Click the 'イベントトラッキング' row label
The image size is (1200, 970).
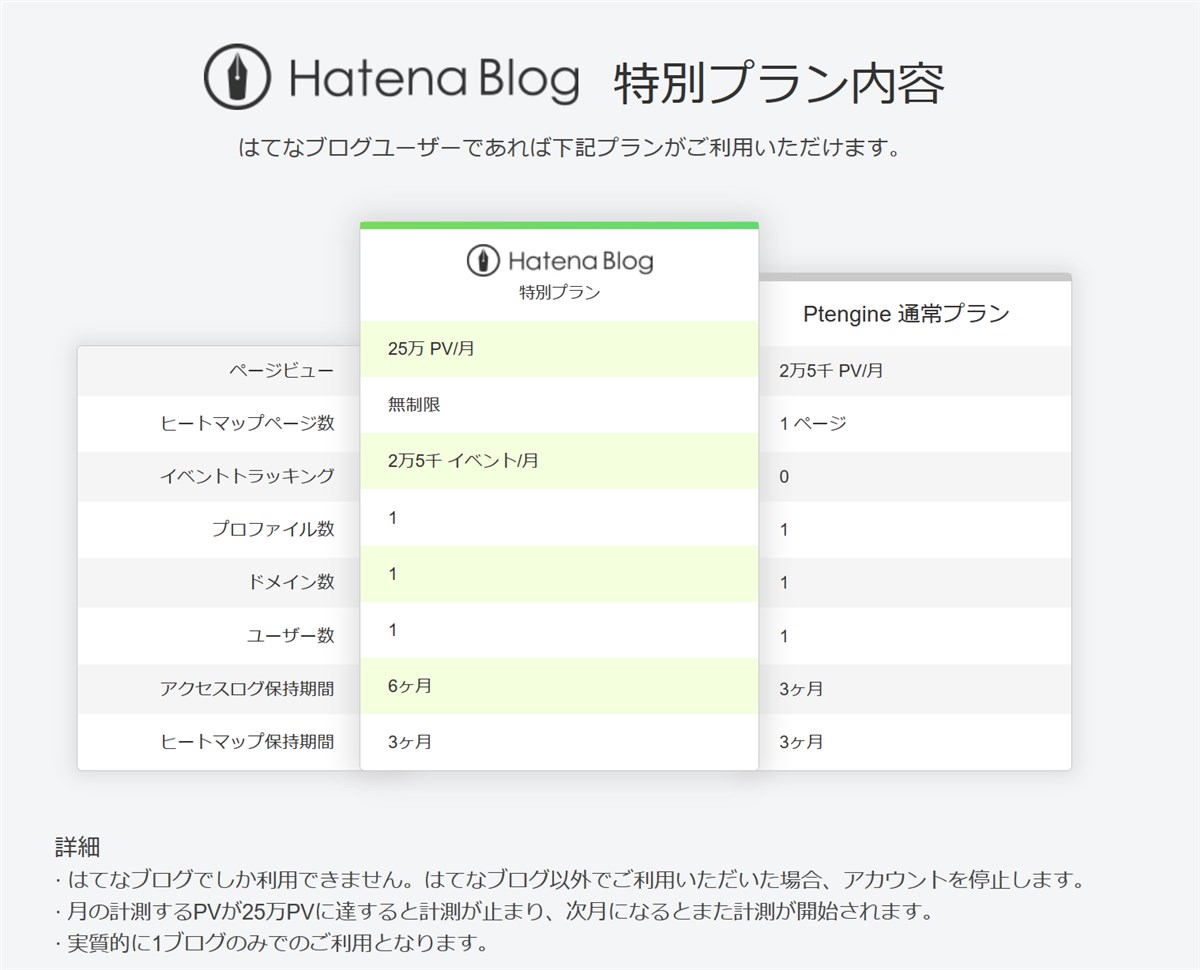click(x=247, y=476)
